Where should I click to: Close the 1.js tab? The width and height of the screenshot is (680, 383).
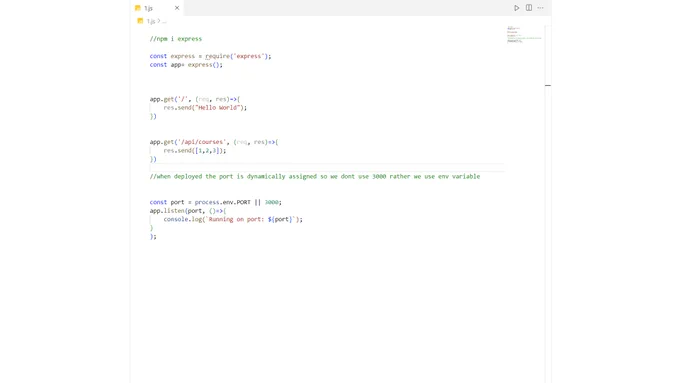(177, 8)
